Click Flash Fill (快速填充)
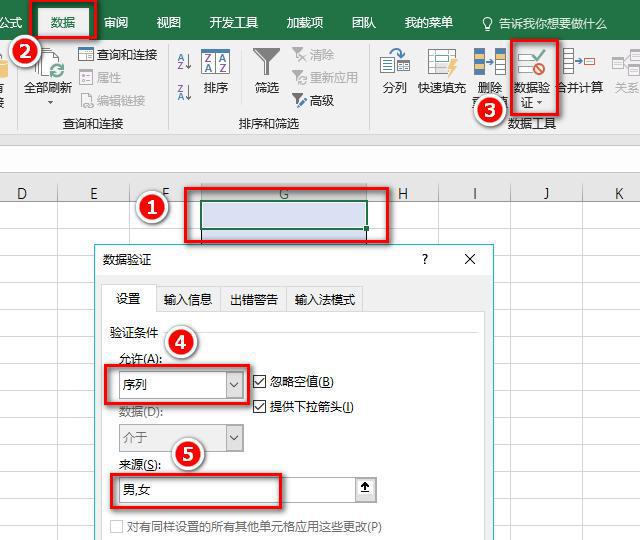This screenshot has height=540, width=640. (442, 71)
